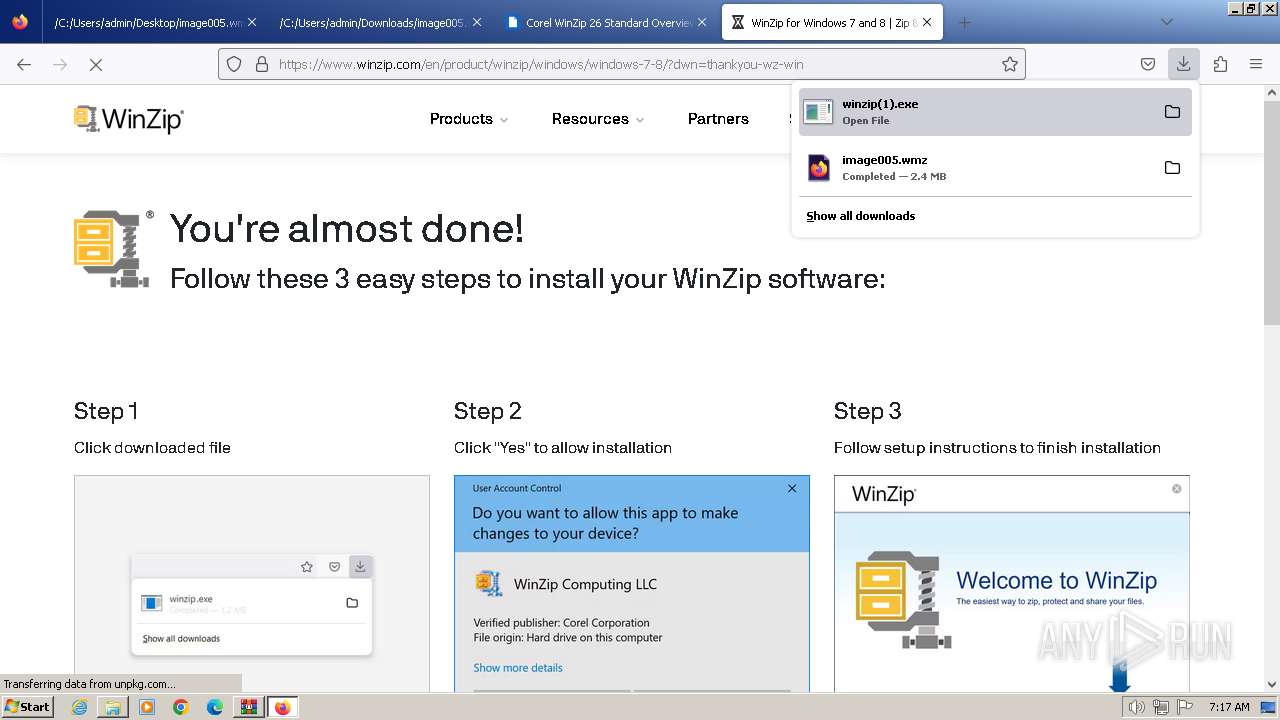Open a new browser tab
Image resolution: width=1280 pixels, height=720 pixels.
tap(964, 22)
